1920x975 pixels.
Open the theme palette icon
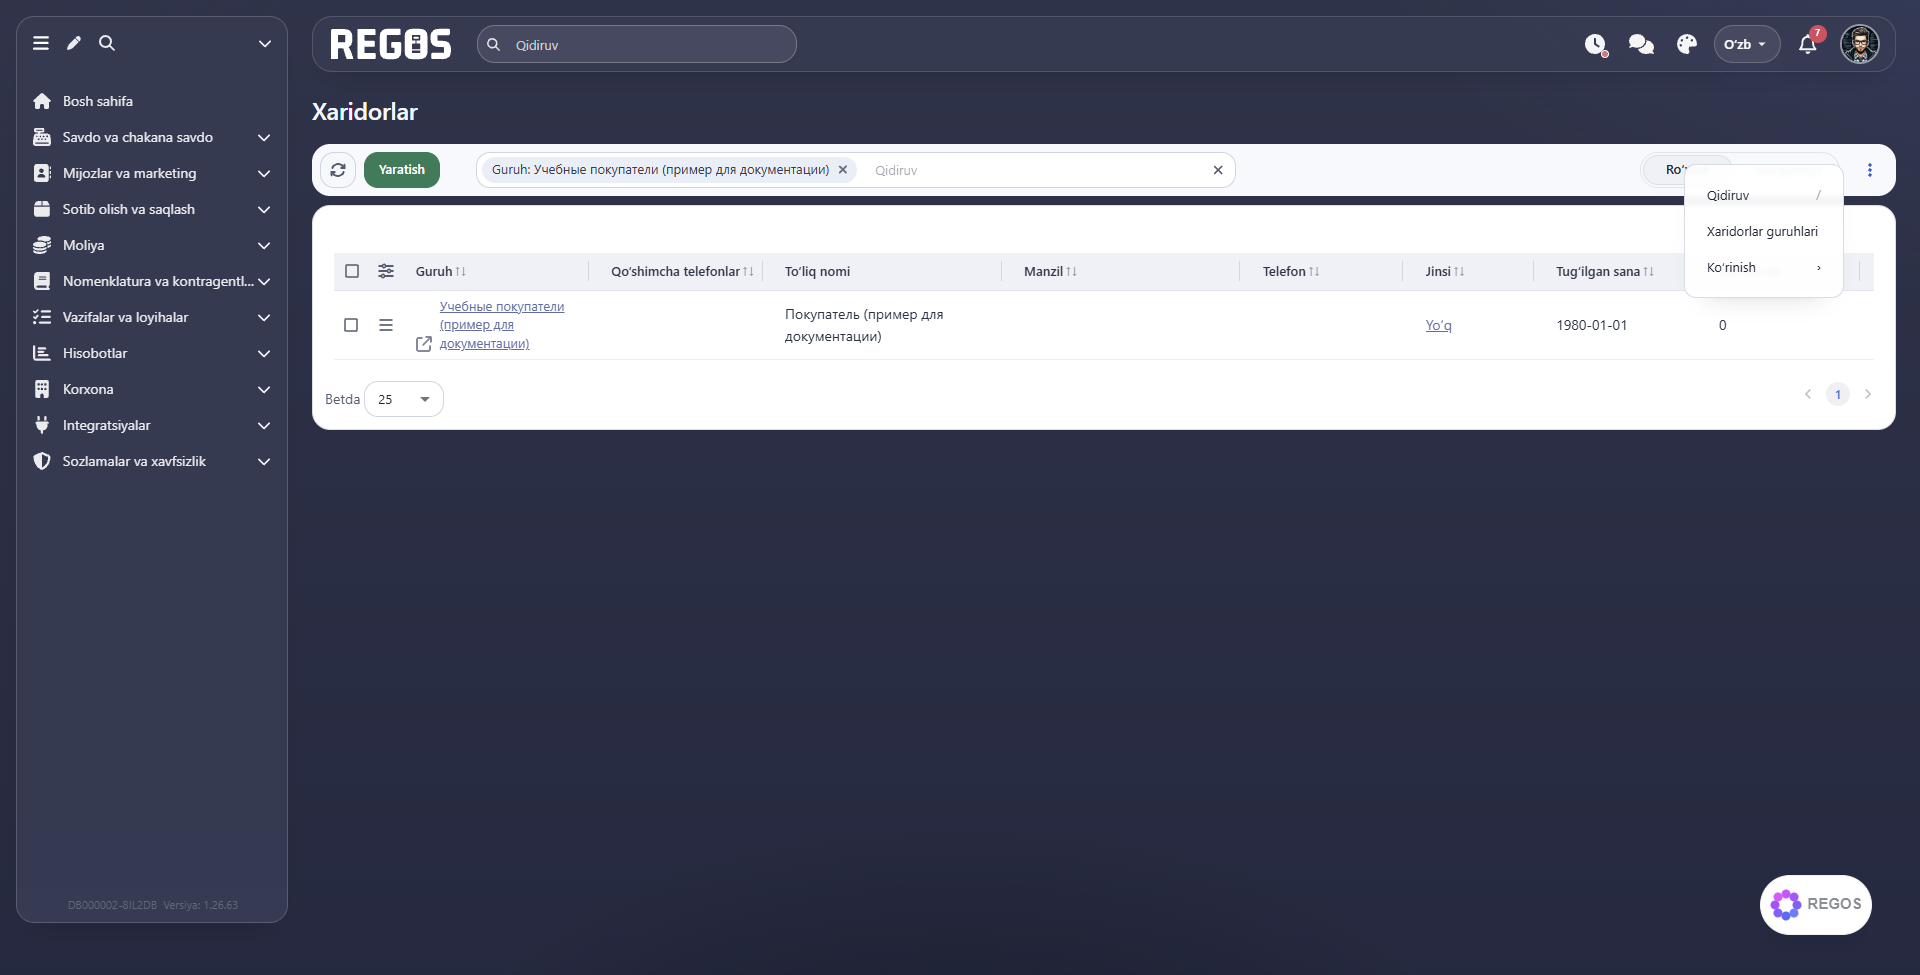click(x=1687, y=44)
